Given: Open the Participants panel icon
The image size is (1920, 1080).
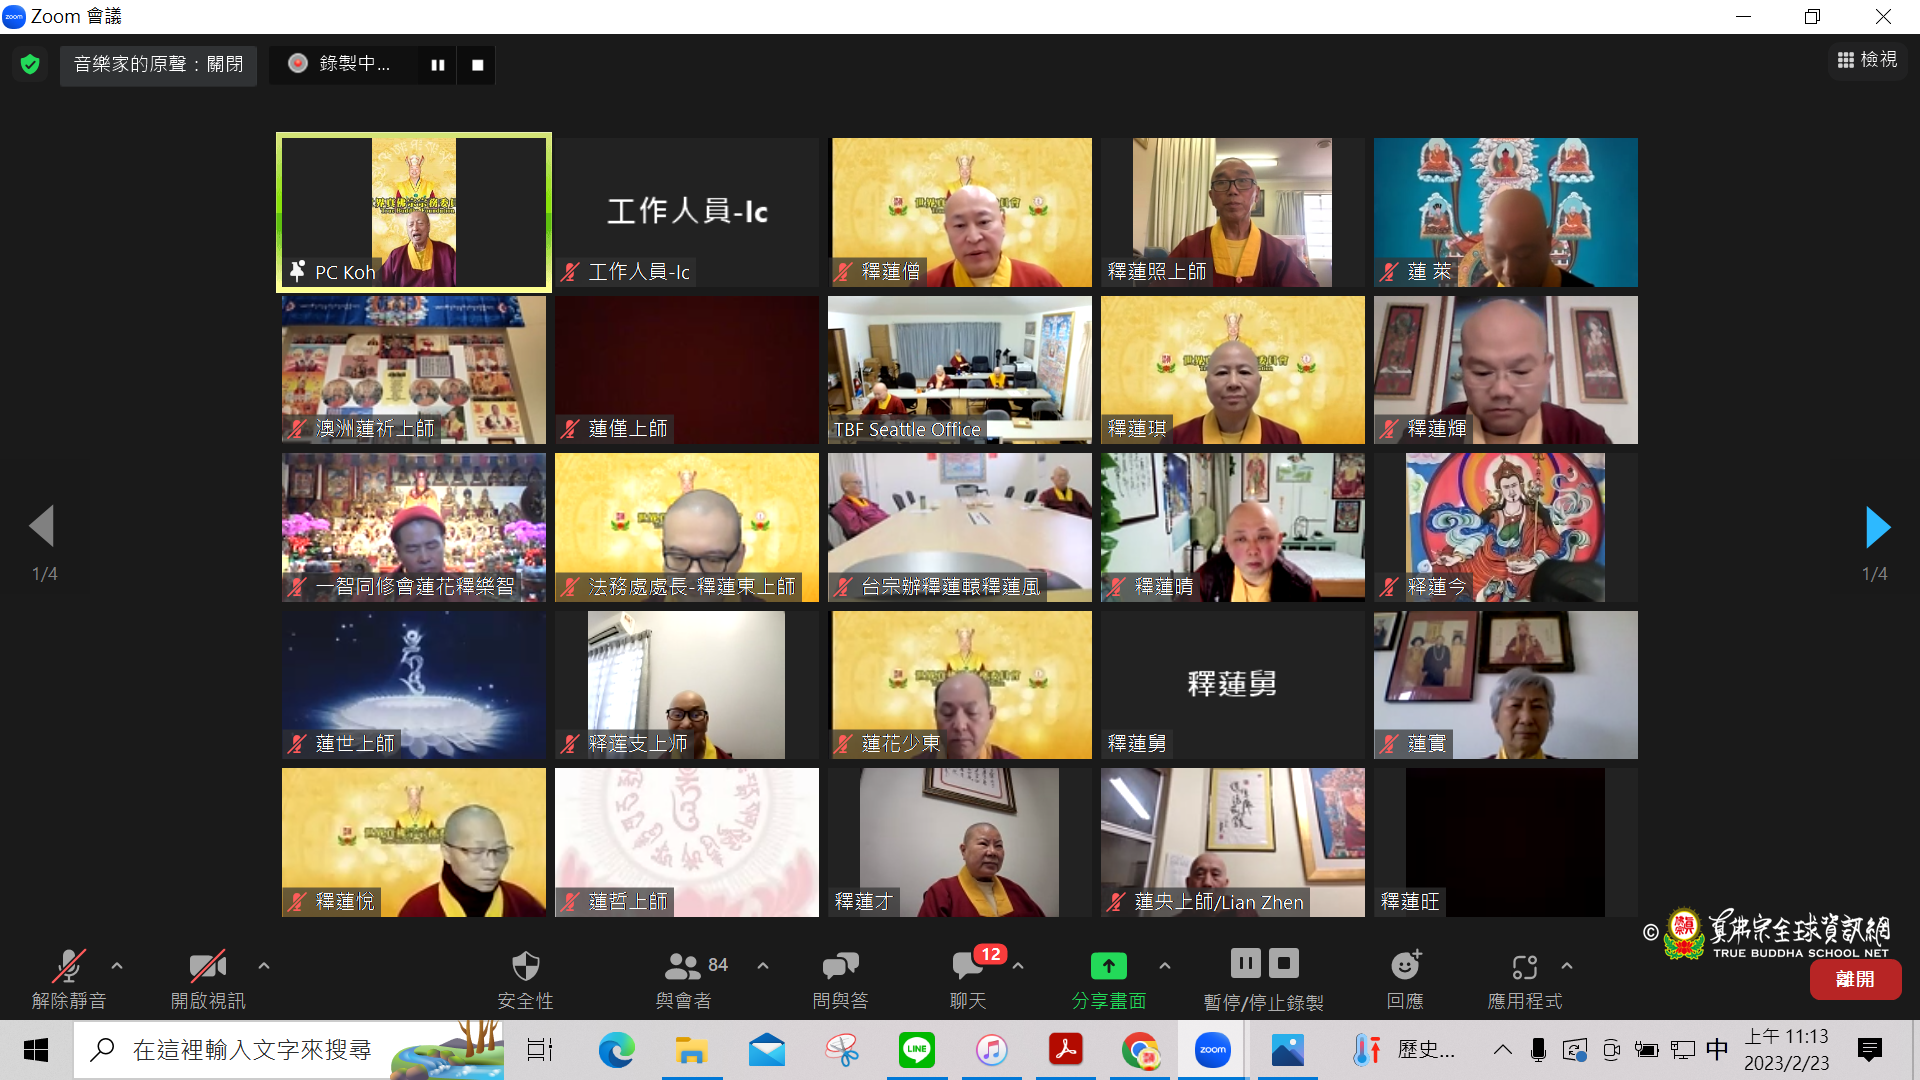Looking at the screenshot, I should point(683,967).
